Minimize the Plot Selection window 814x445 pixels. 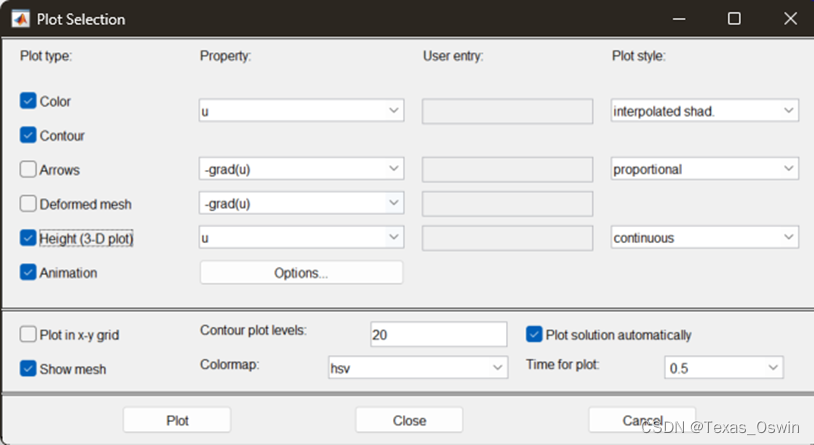pos(679,19)
